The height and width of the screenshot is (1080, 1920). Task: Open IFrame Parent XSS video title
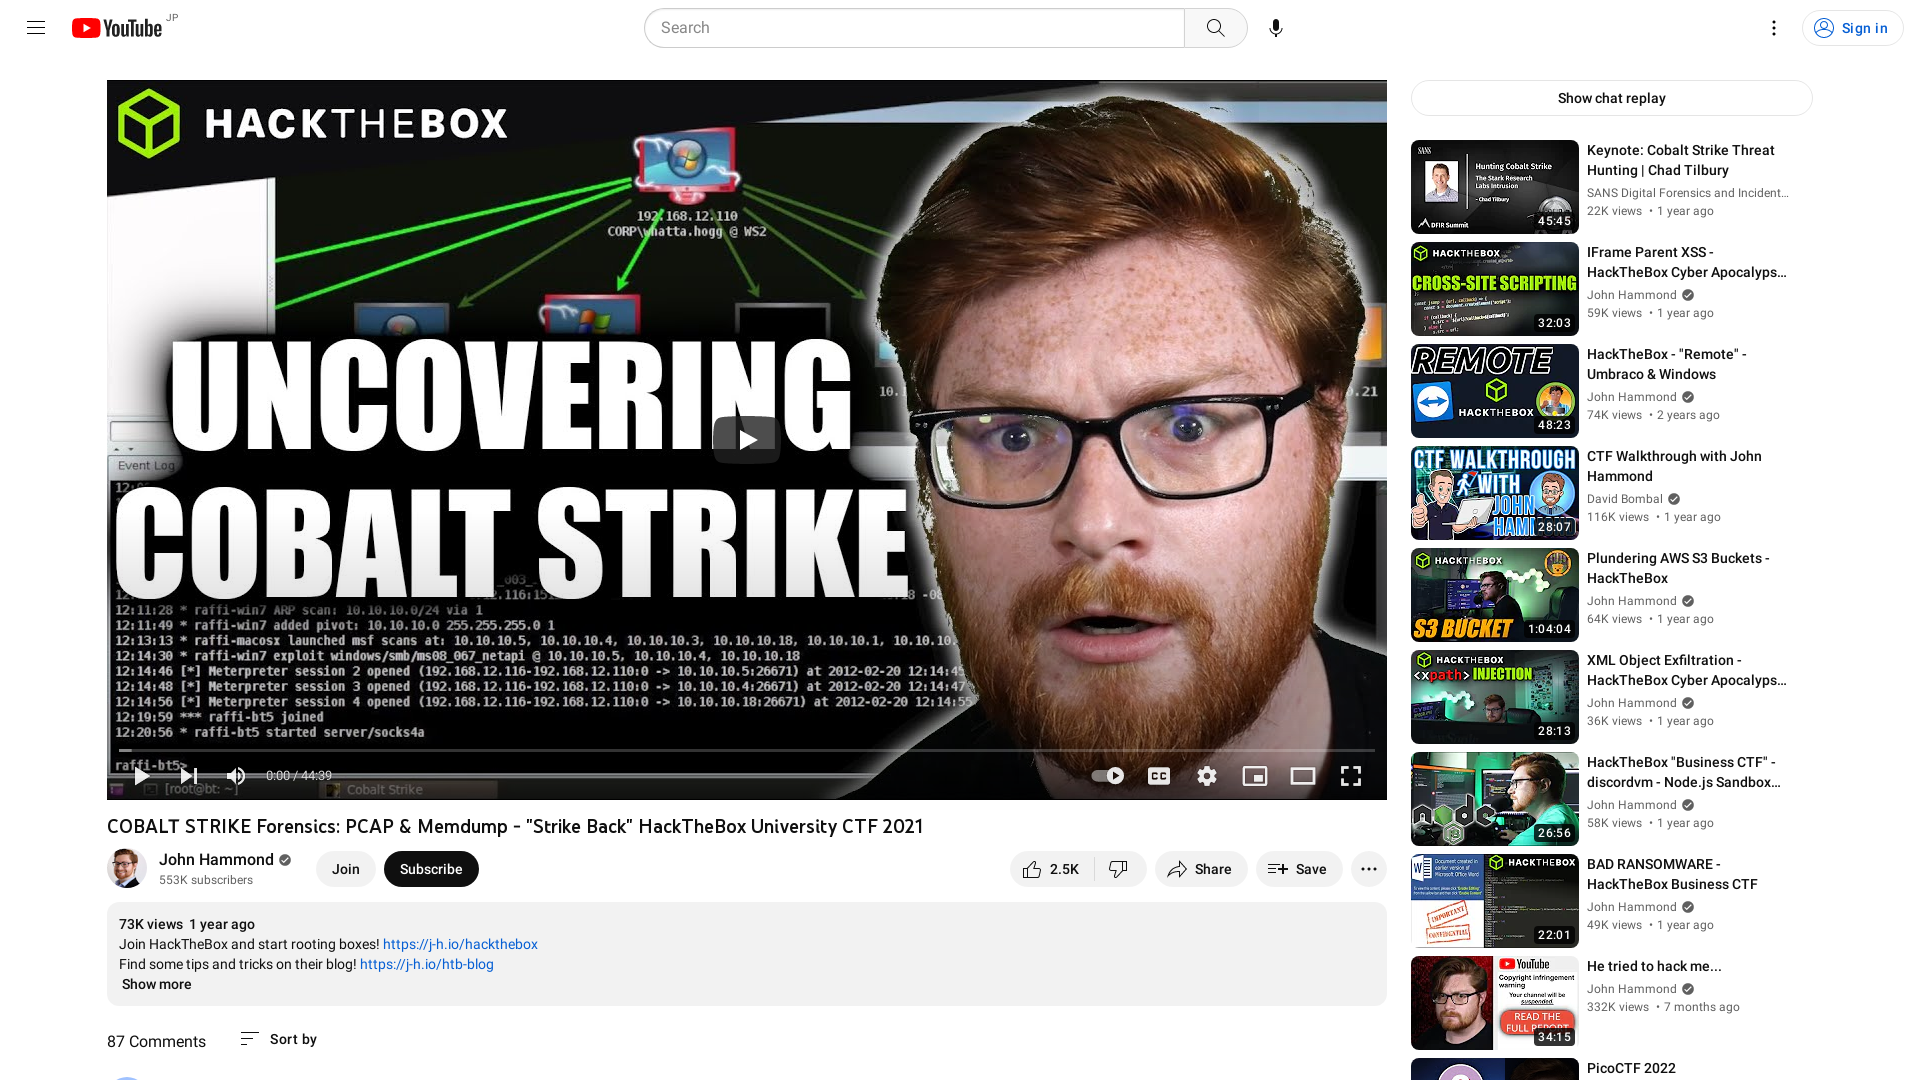click(x=1686, y=262)
